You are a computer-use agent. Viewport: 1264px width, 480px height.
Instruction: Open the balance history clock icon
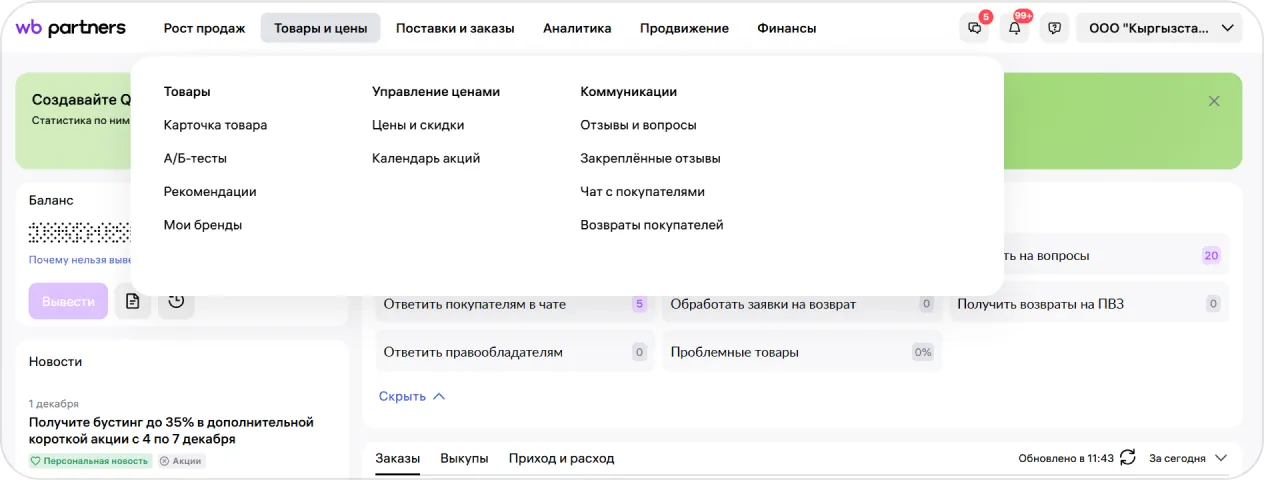coord(176,301)
